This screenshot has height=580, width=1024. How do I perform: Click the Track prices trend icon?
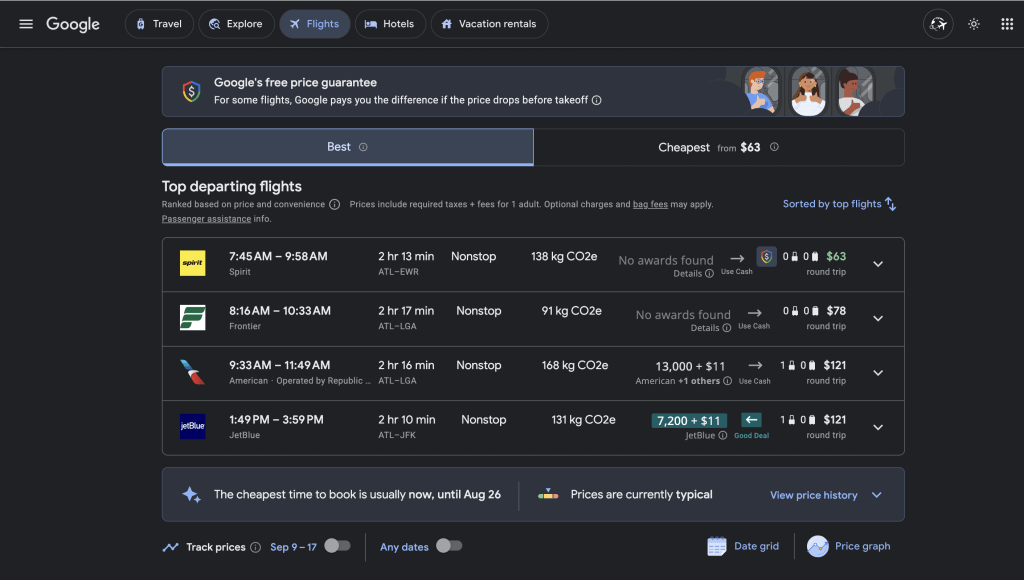tap(170, 547)
